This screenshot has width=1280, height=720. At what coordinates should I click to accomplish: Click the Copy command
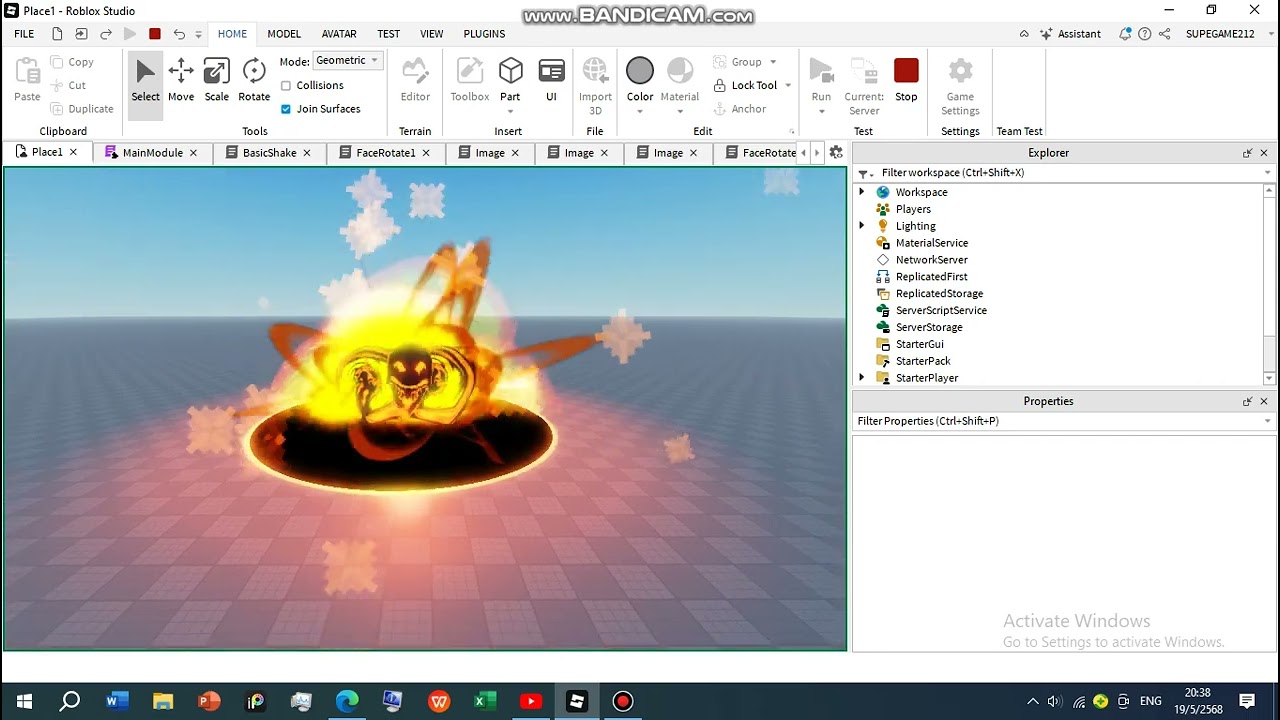tap(72, 62)
